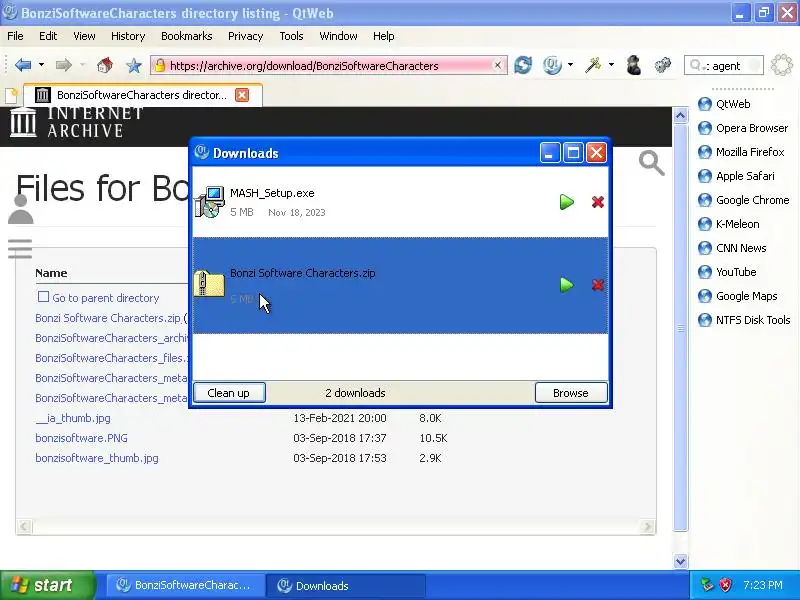
Task: Bookmark this page with the star icon
Action: pos(134,65)
